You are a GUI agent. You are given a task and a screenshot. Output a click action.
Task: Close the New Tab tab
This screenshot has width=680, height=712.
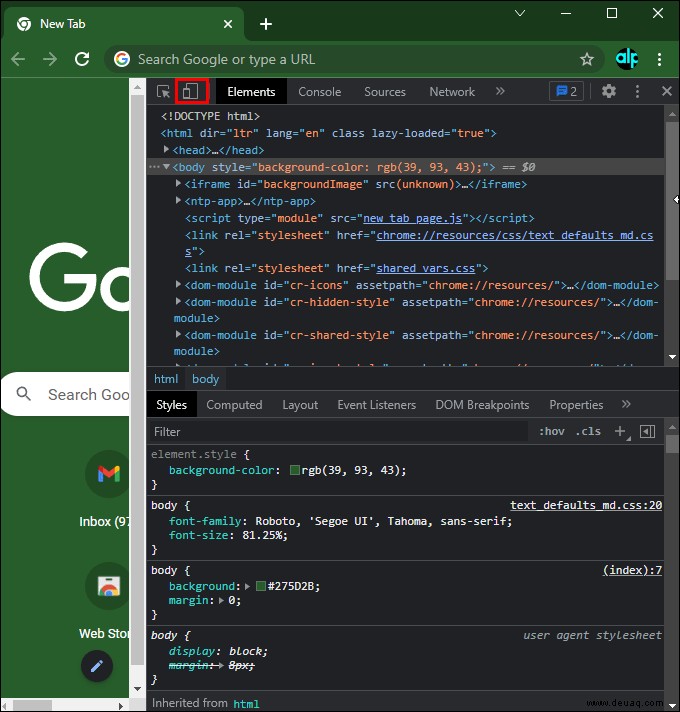228,24
